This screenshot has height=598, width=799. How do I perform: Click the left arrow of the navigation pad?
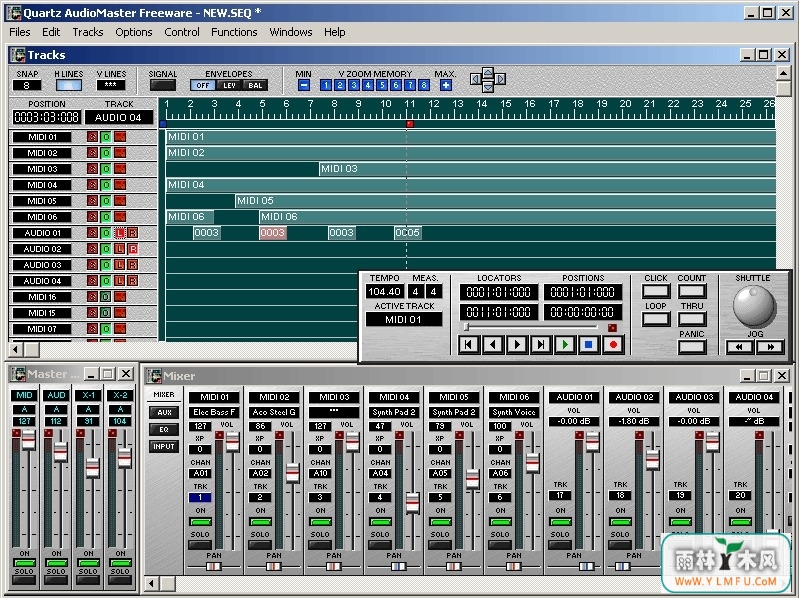(x=475, y=79)
